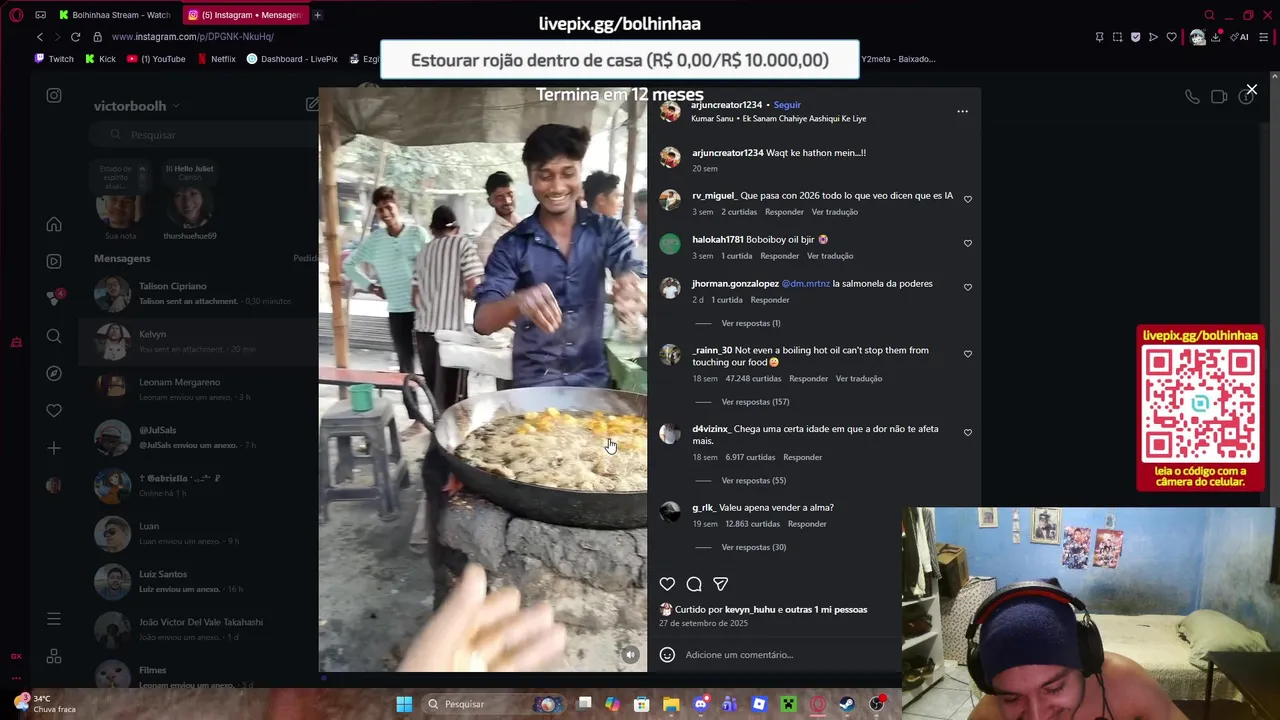Go to Instagram home in sidebar
This screenshot has height=720, width=1280.
coord(54,224)
